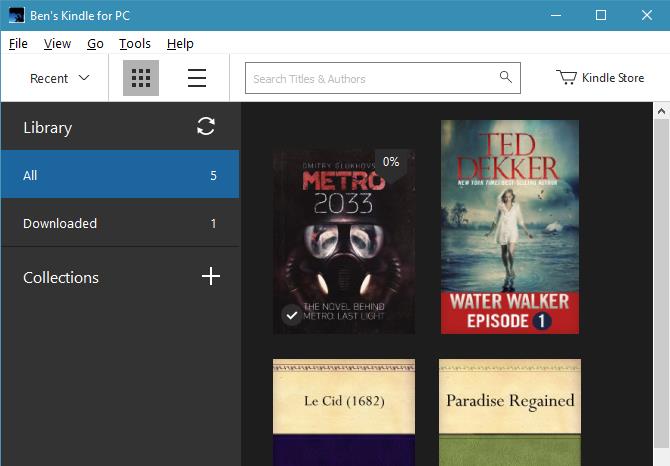Expand the Recent sort dropdown
The image size is (670, 466).
pos(59,78)
